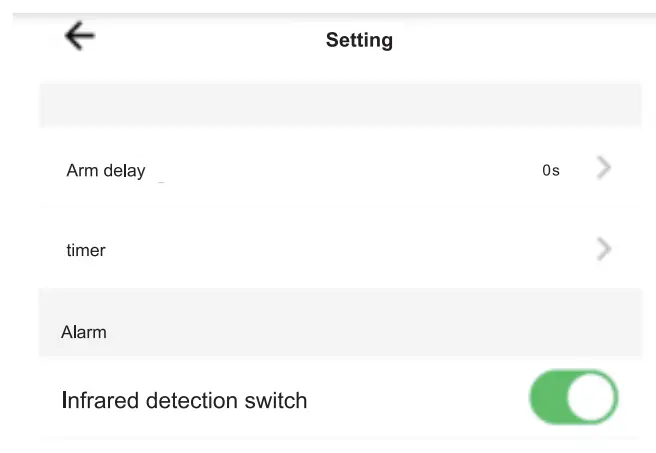Click the small gray mark beside Arm delay
Viewport: 656px width, 453px height.
coord(161,182)
